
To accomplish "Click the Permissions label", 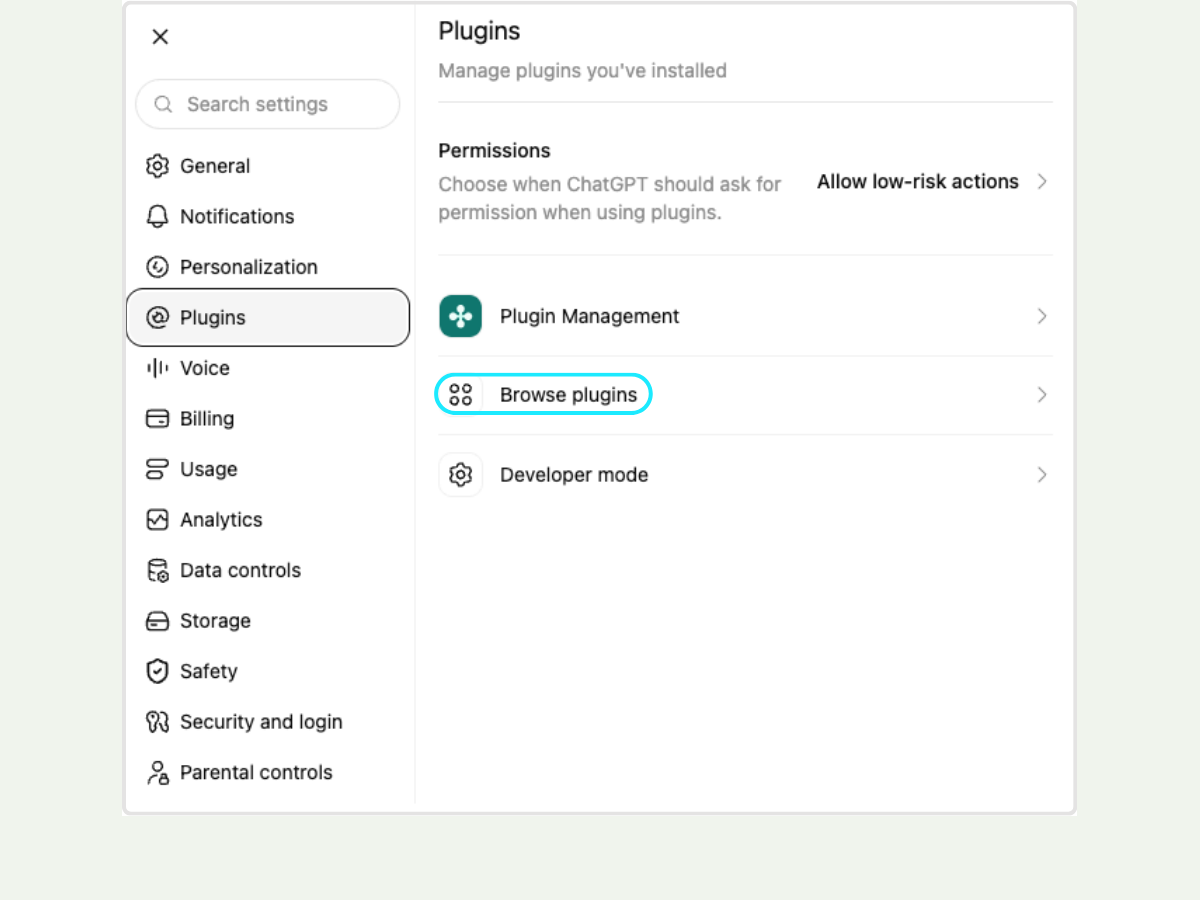I will click(x=494, y=151).
